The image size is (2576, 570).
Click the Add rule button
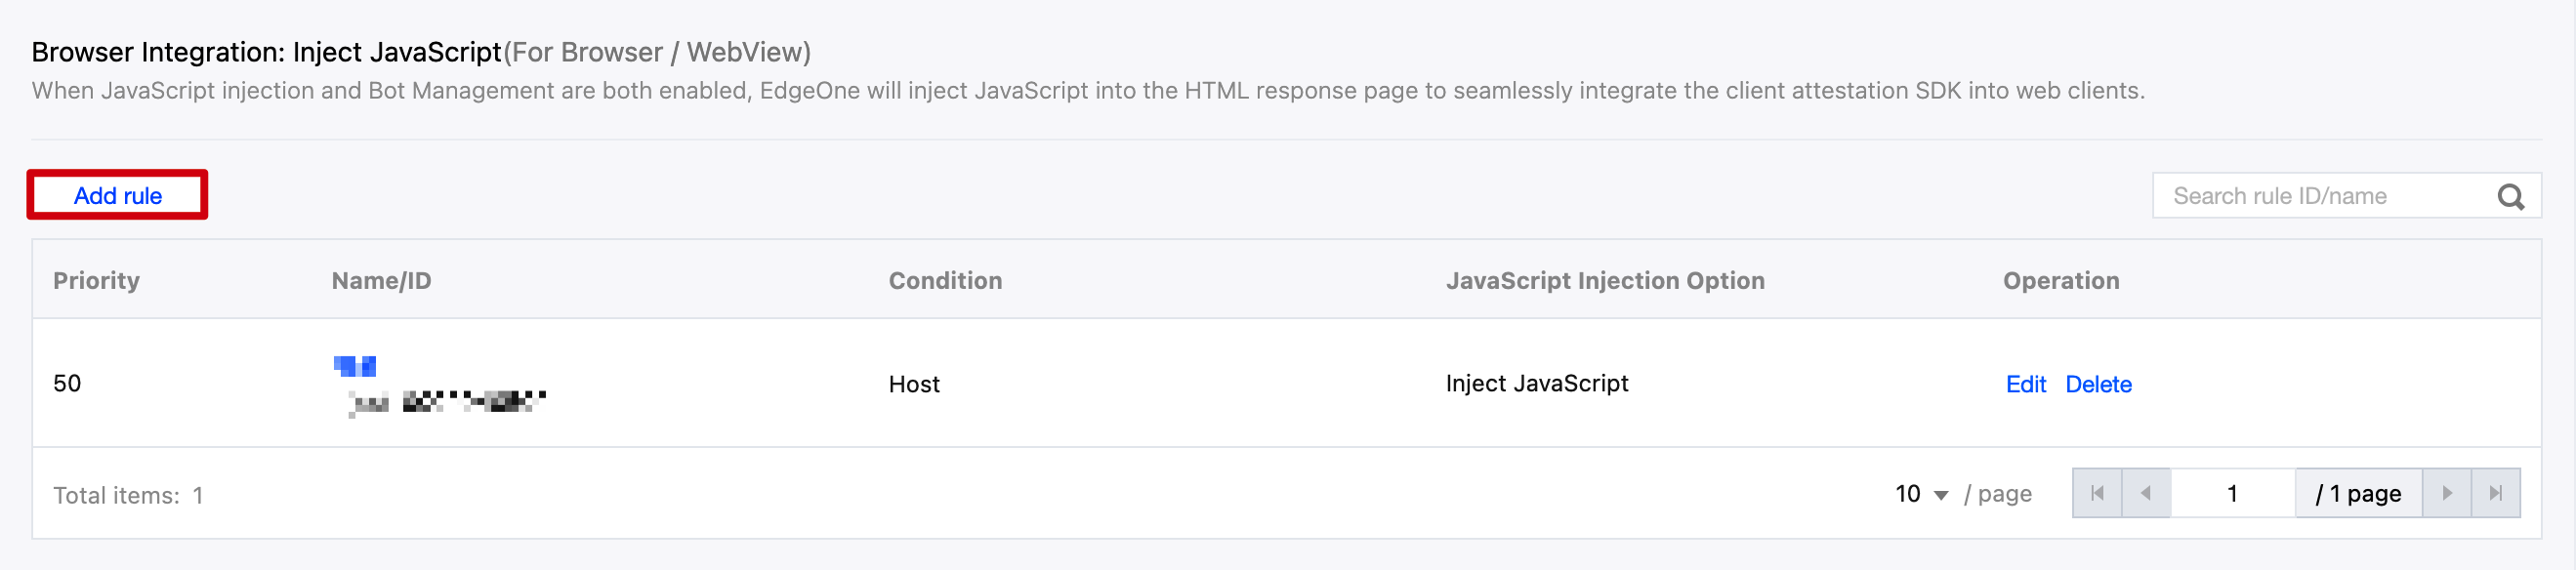click(117, 195)
